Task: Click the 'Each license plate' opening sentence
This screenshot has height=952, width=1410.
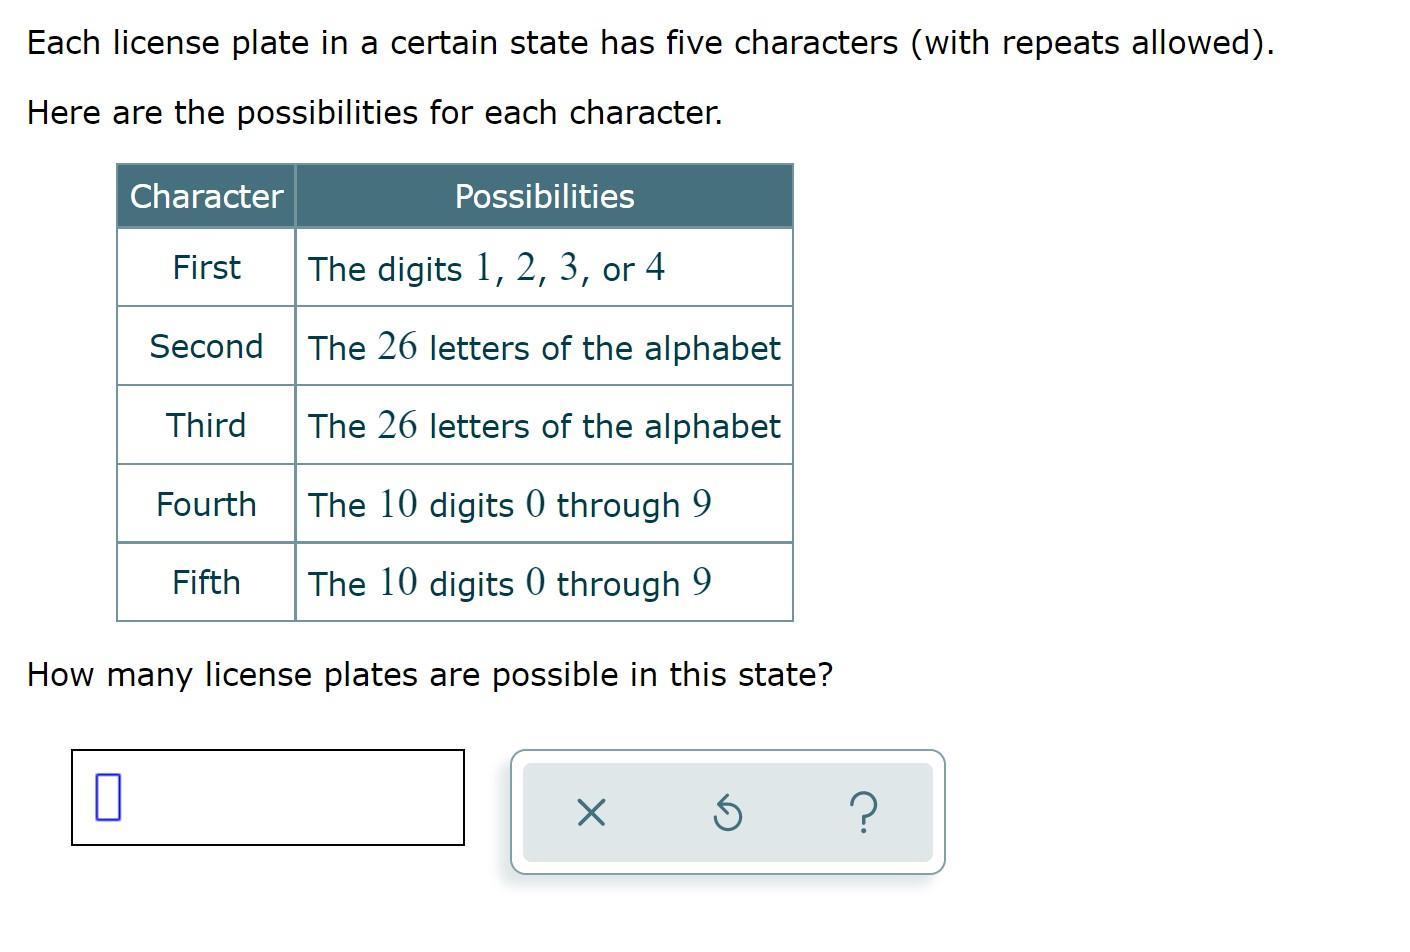Action: point(651,43)
